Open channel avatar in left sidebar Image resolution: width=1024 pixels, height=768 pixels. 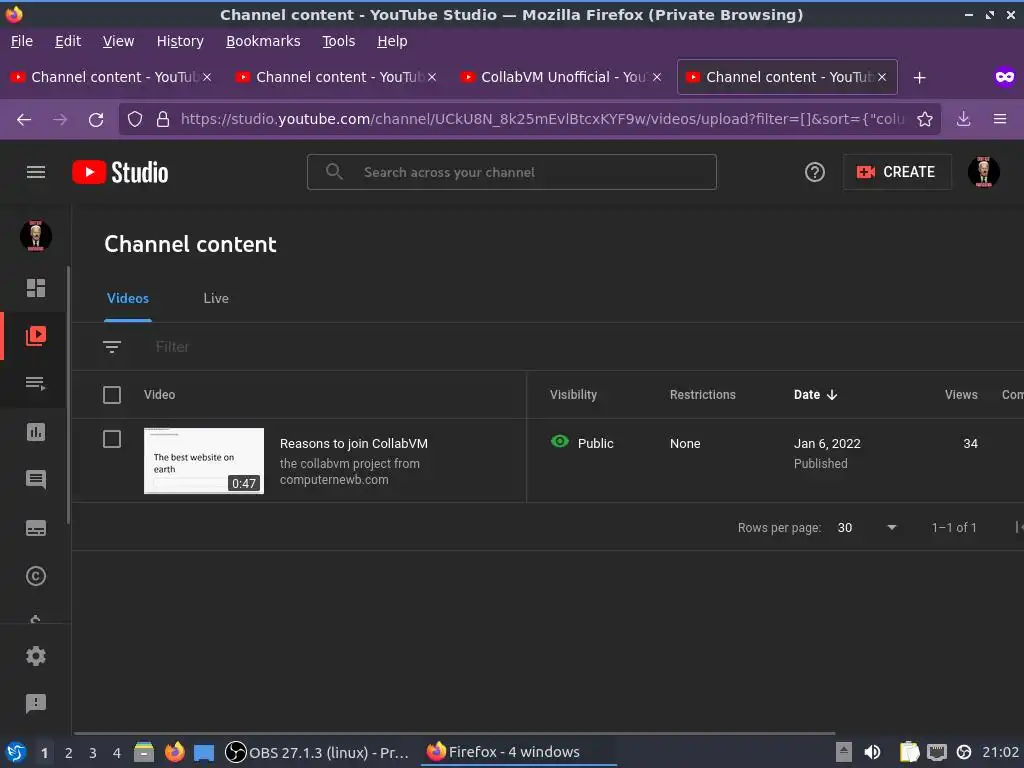(36, 236)
